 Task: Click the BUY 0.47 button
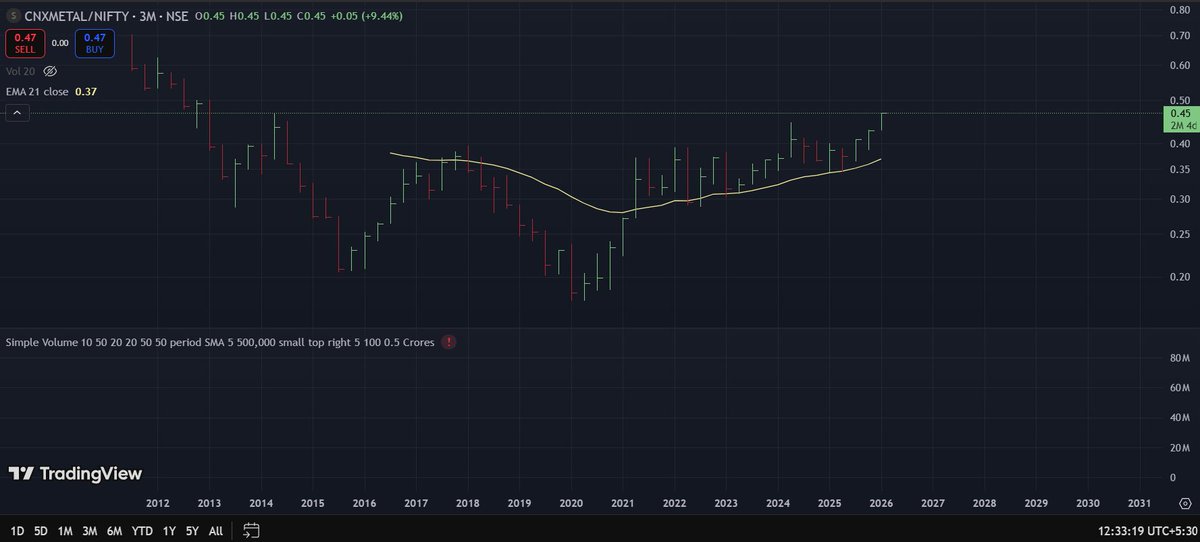click(93, 43)
